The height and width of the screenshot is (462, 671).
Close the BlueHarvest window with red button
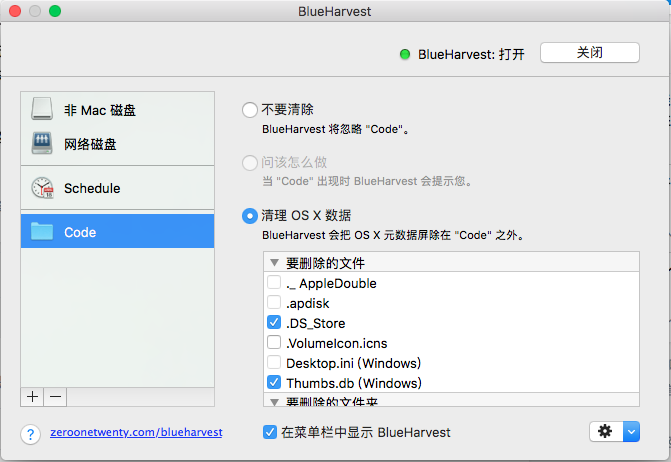[x=15, y=11]
